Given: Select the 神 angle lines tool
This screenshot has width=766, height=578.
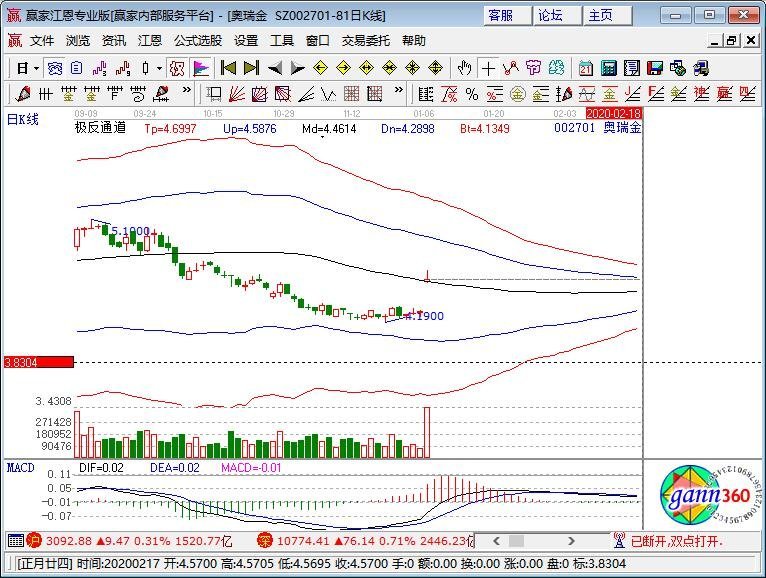Looking at the screenshot, I should click(x=701, y=93).
